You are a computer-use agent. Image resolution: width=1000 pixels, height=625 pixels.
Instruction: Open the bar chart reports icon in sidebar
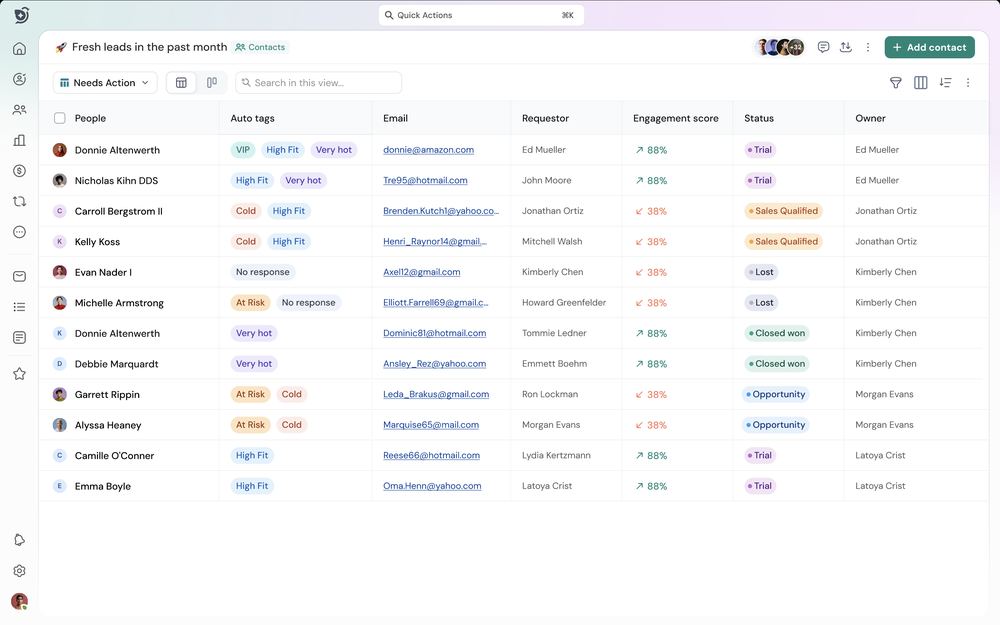(x=20, y=140)
